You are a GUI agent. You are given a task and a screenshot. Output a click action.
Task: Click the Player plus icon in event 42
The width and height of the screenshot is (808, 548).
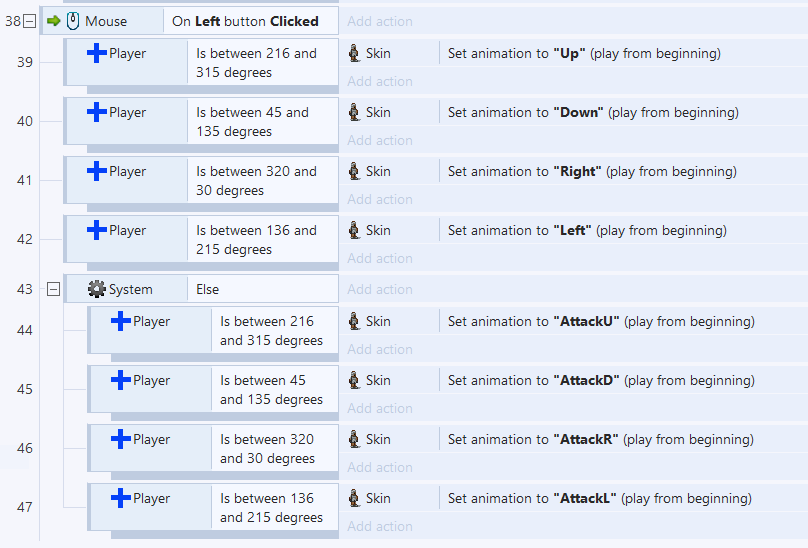96,230
